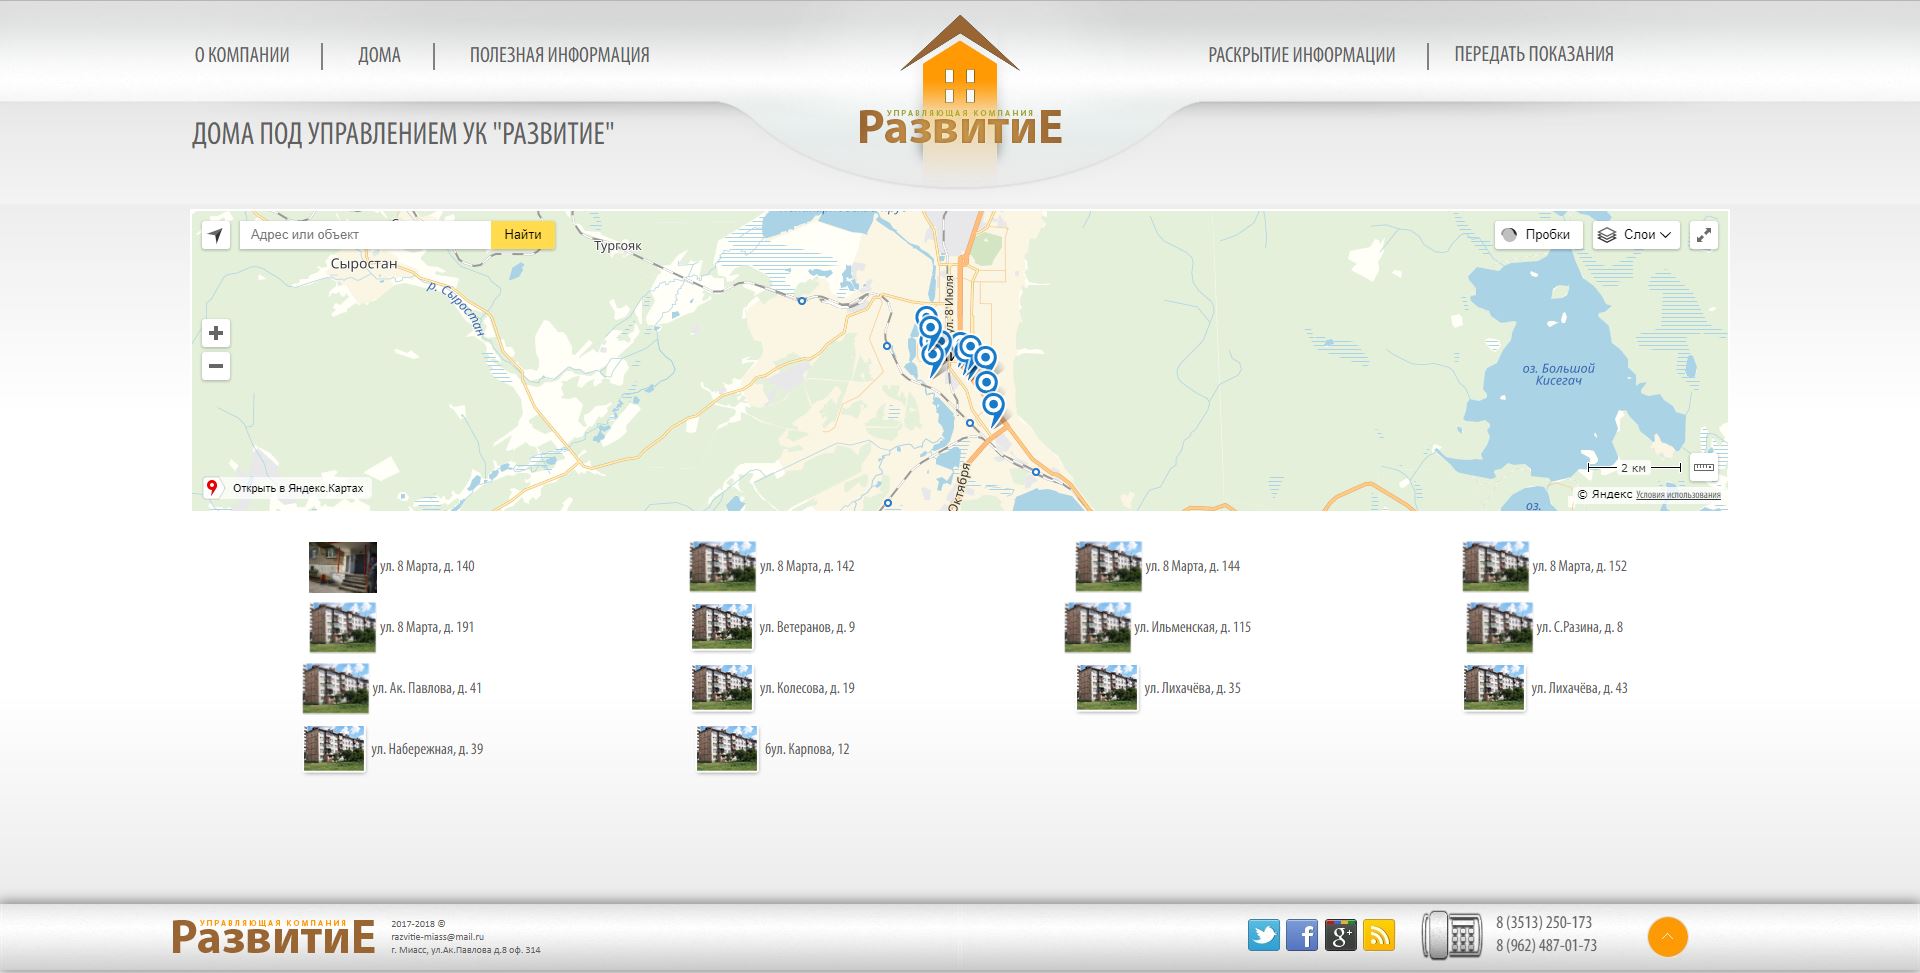
Task: Click the razvitie-miass@mail.ru email text
Action: (437, 937)
